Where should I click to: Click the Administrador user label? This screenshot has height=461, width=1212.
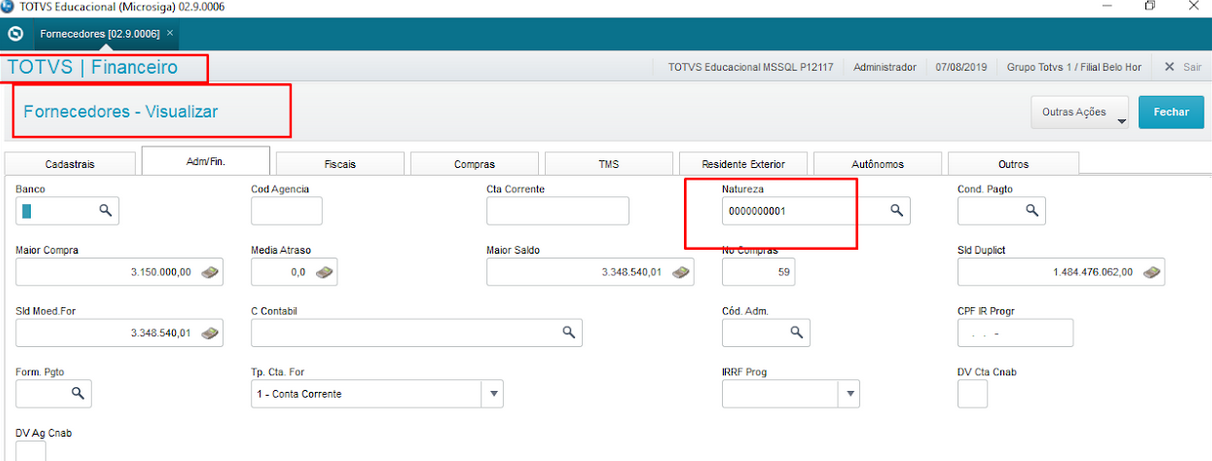(885, 67)
